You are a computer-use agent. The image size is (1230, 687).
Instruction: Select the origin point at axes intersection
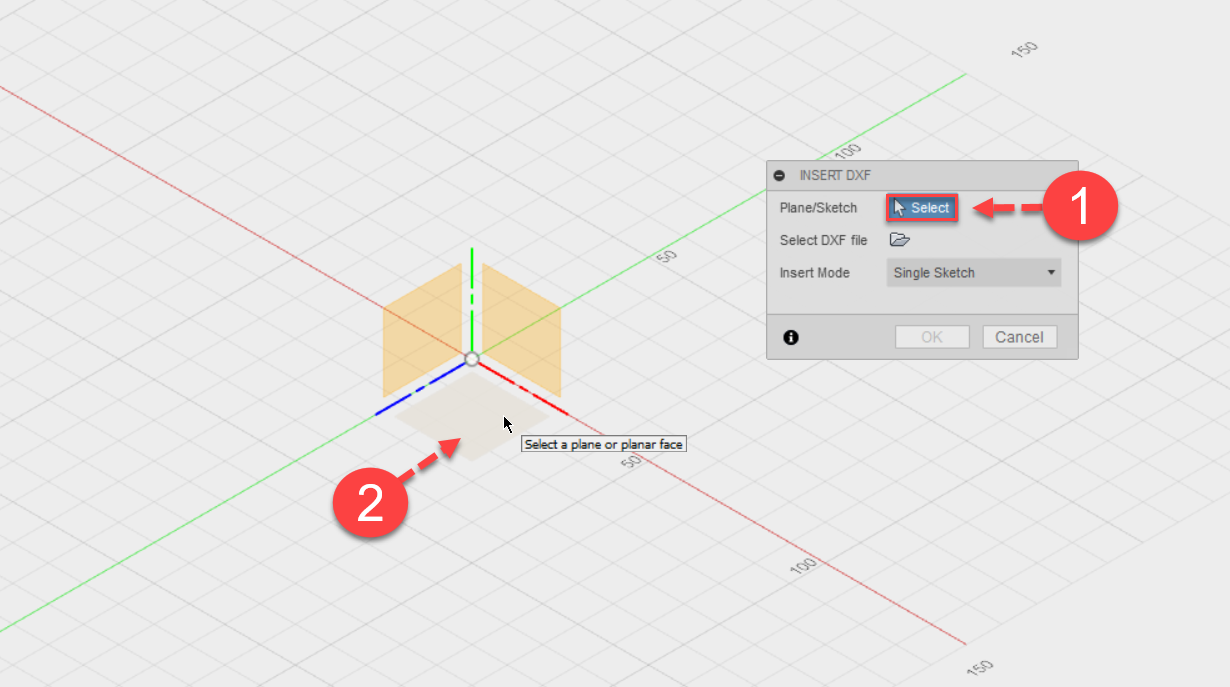(472, 357)
